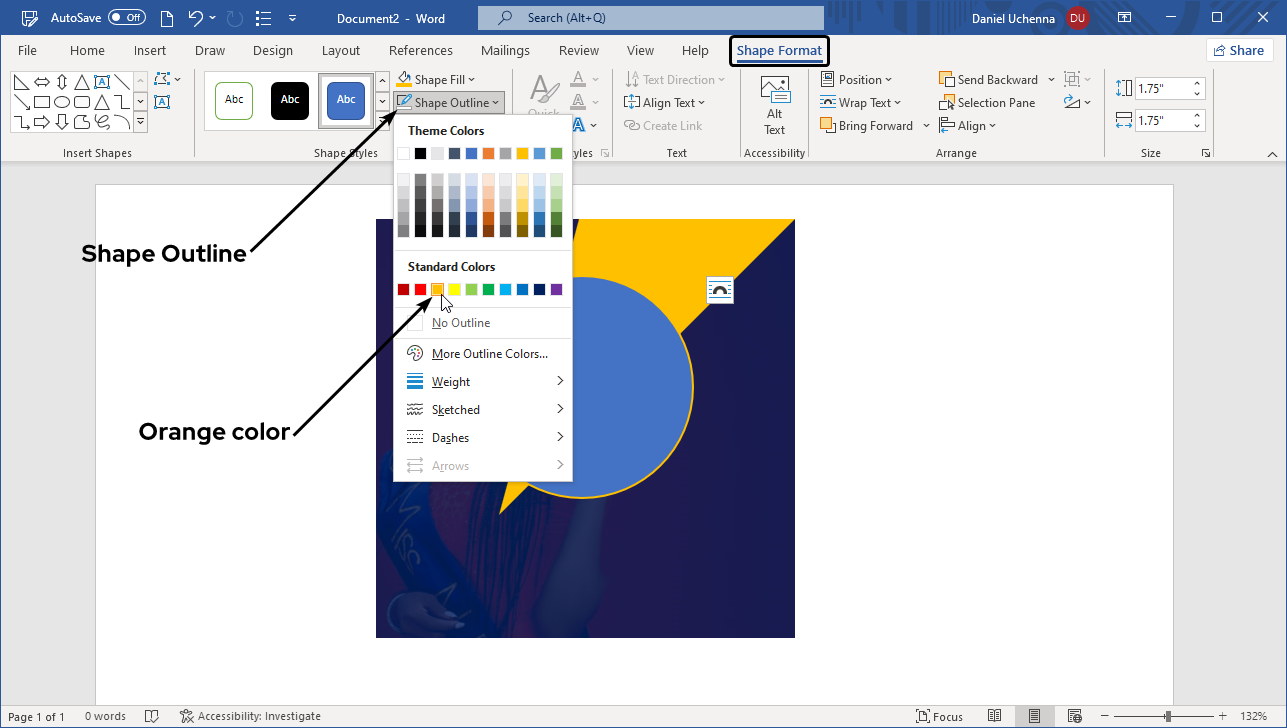Select the No Outline option

pyautogui.click(x=460, y=323)
